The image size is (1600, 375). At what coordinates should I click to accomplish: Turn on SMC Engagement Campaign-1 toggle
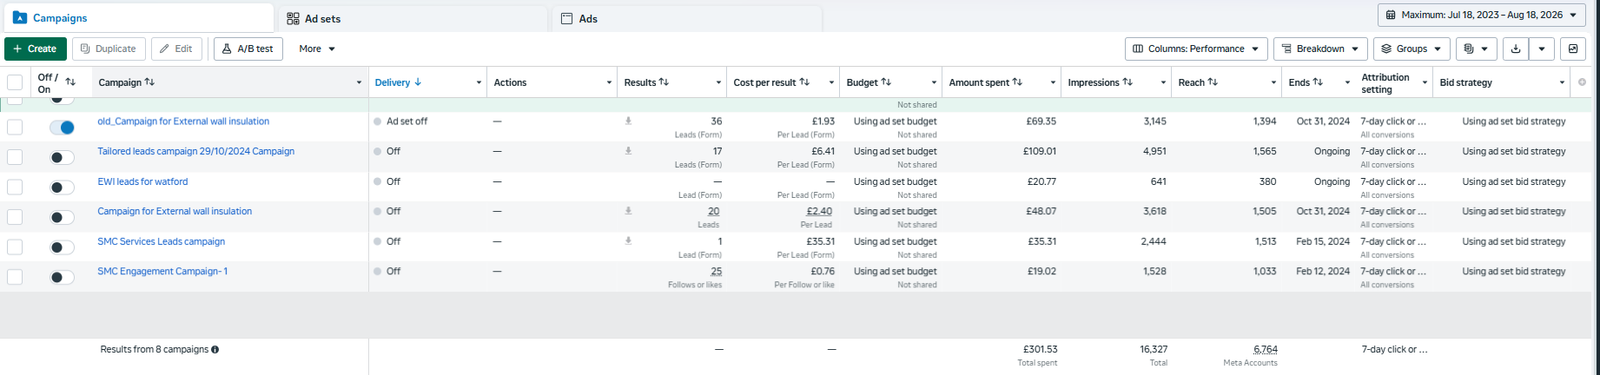pos(62,277)
